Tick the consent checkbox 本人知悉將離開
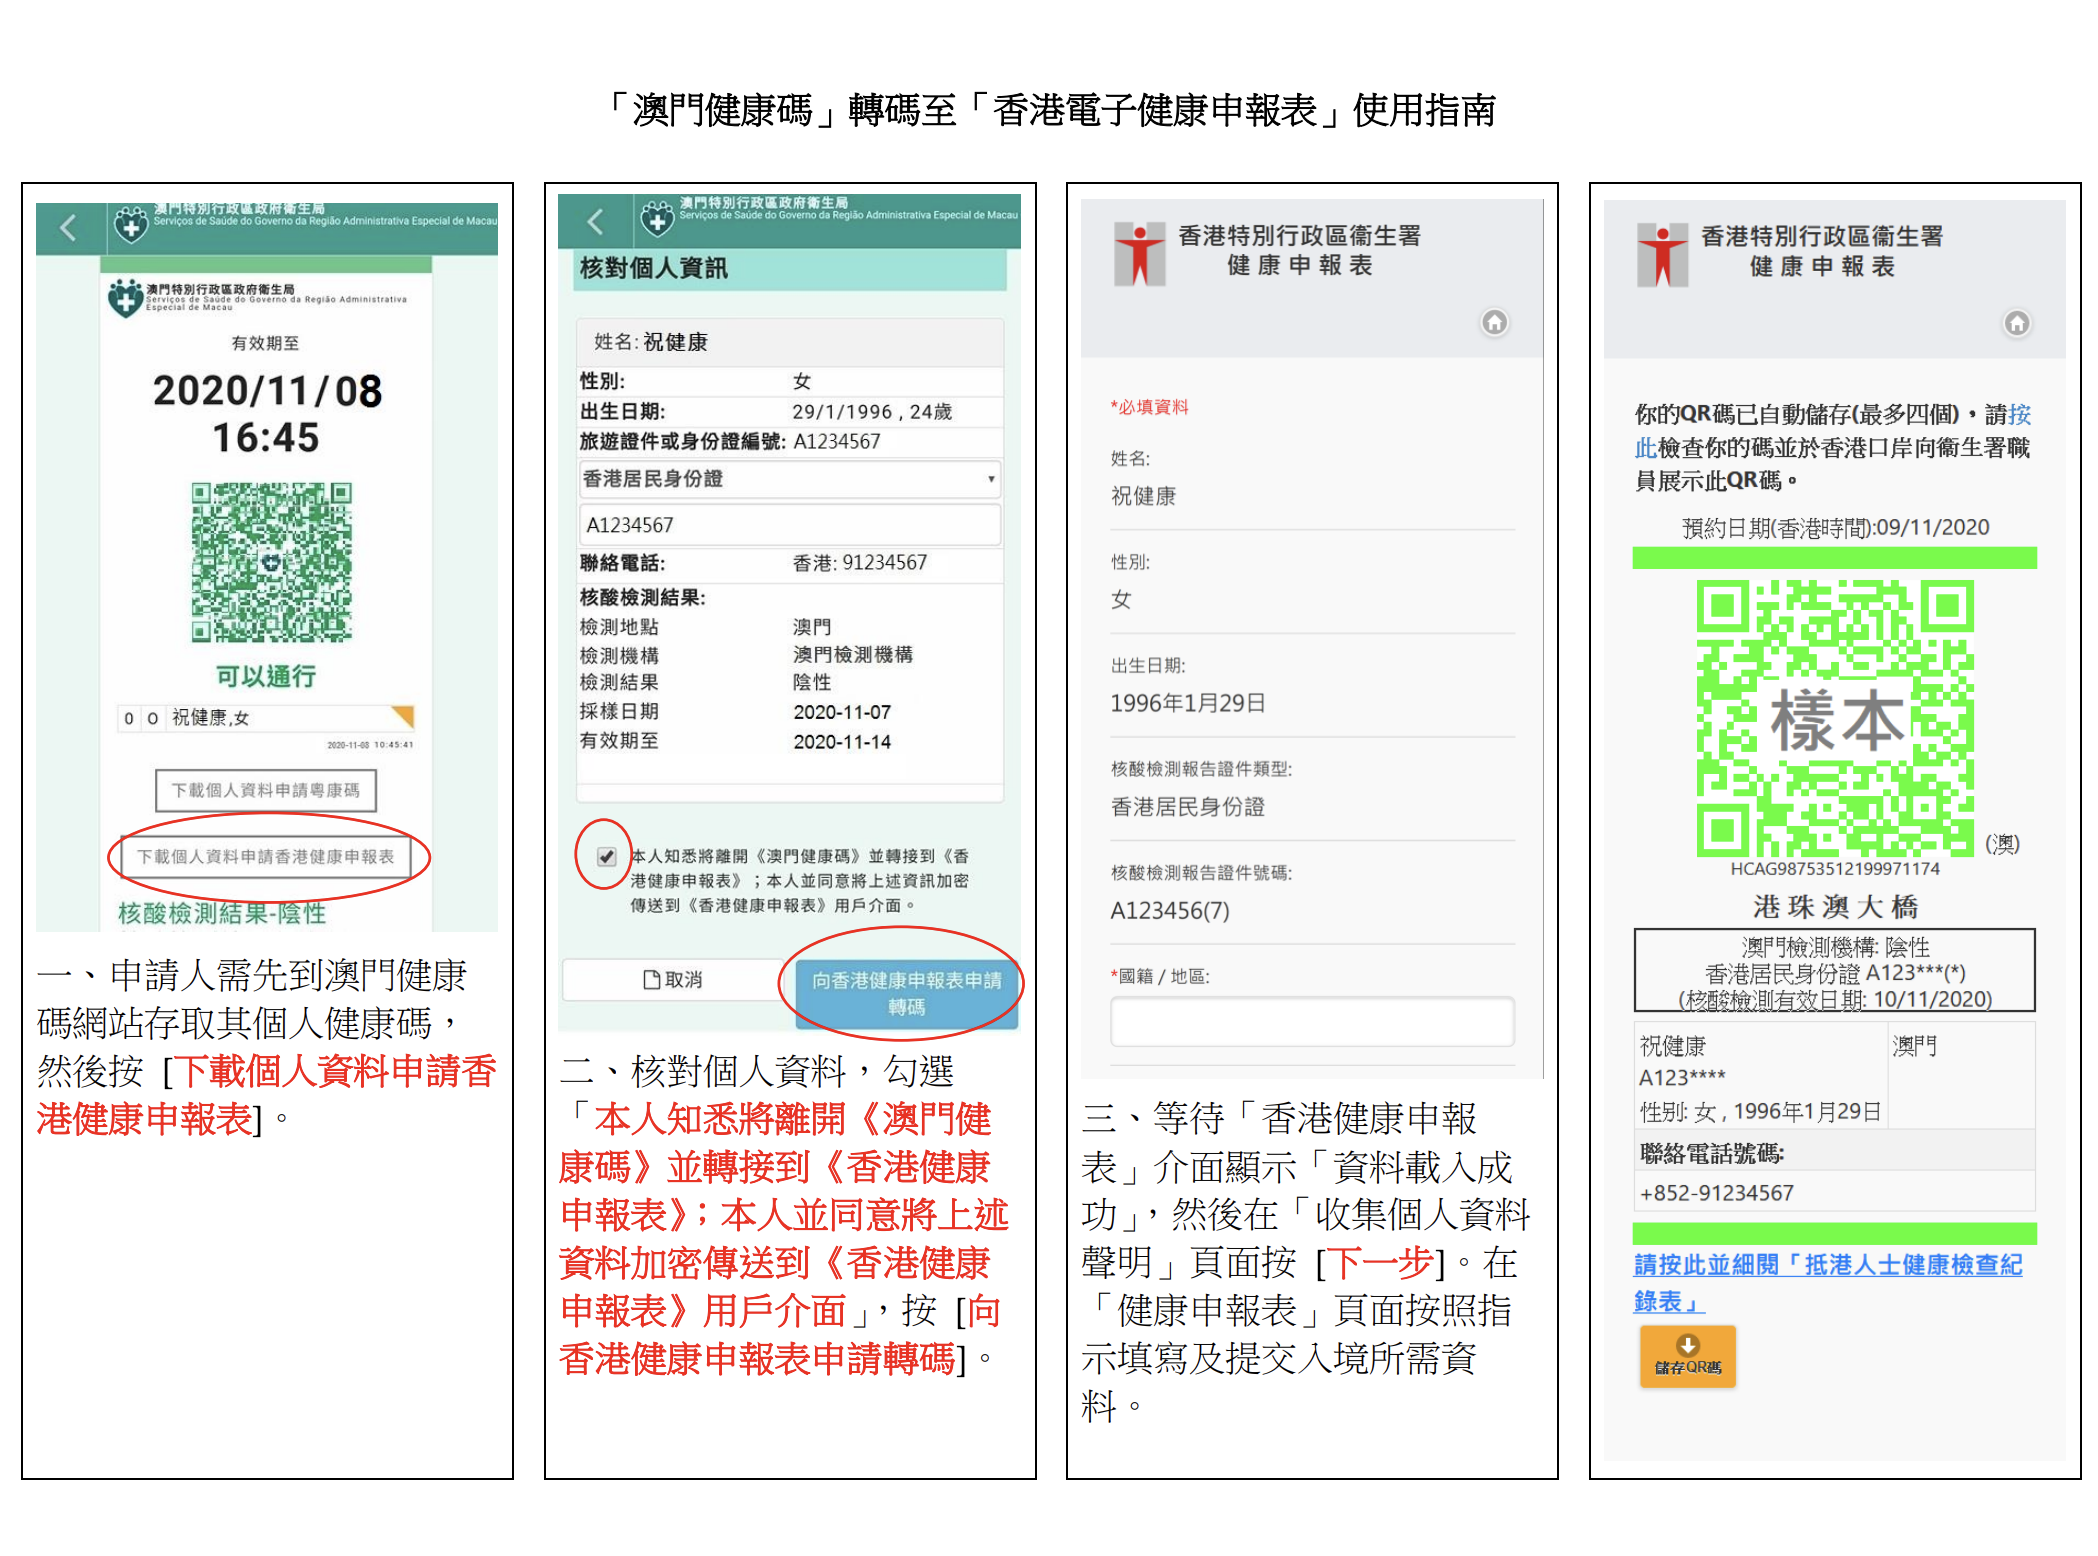The image size is (2098, 1556). (x=606, y=856)
